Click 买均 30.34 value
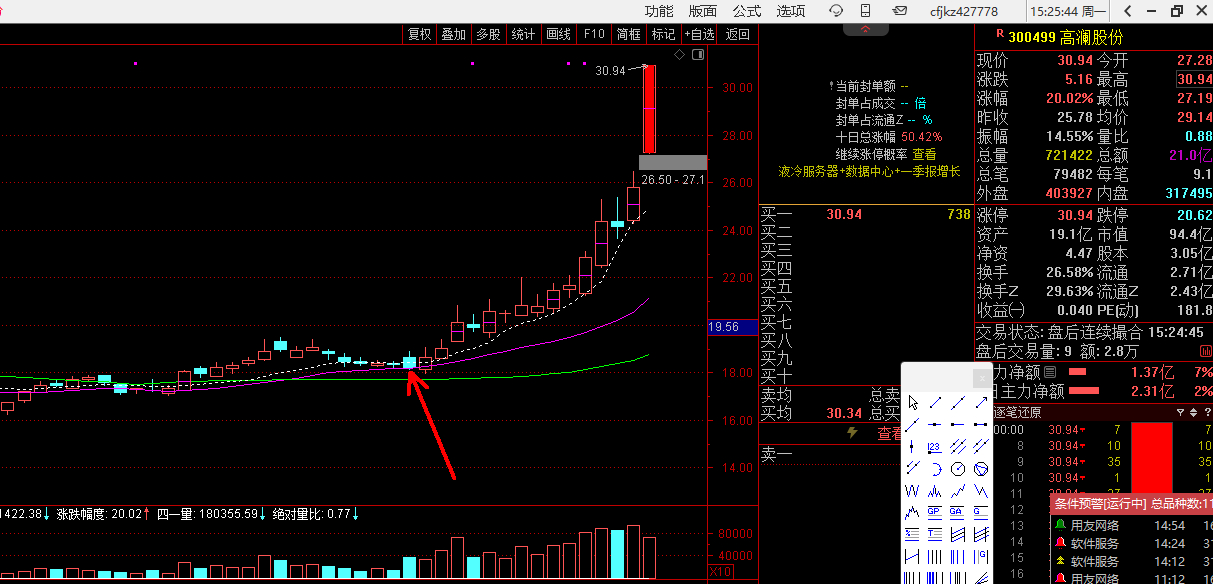Screen dimensions: 1213x584 [844, 413]
